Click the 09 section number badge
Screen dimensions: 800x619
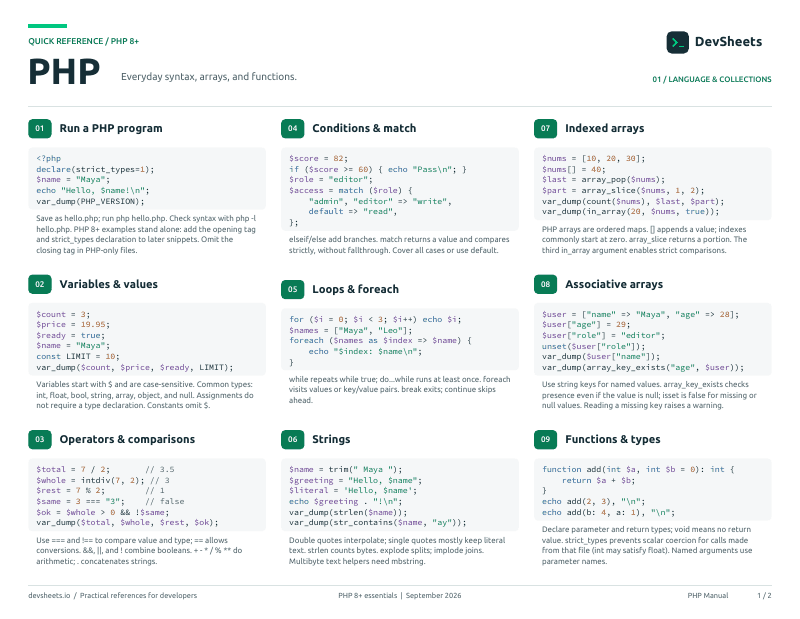tap(545, 439)
